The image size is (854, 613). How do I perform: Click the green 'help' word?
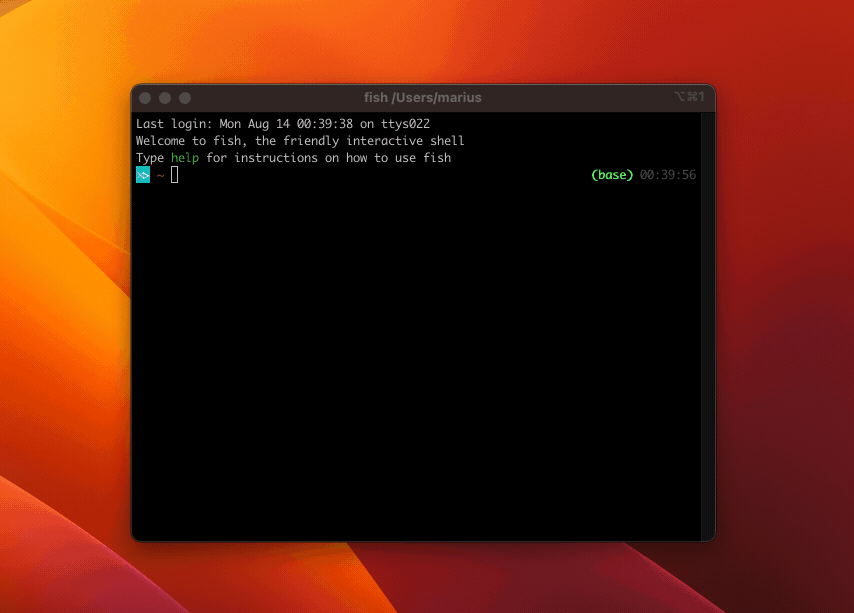[185, 158]
